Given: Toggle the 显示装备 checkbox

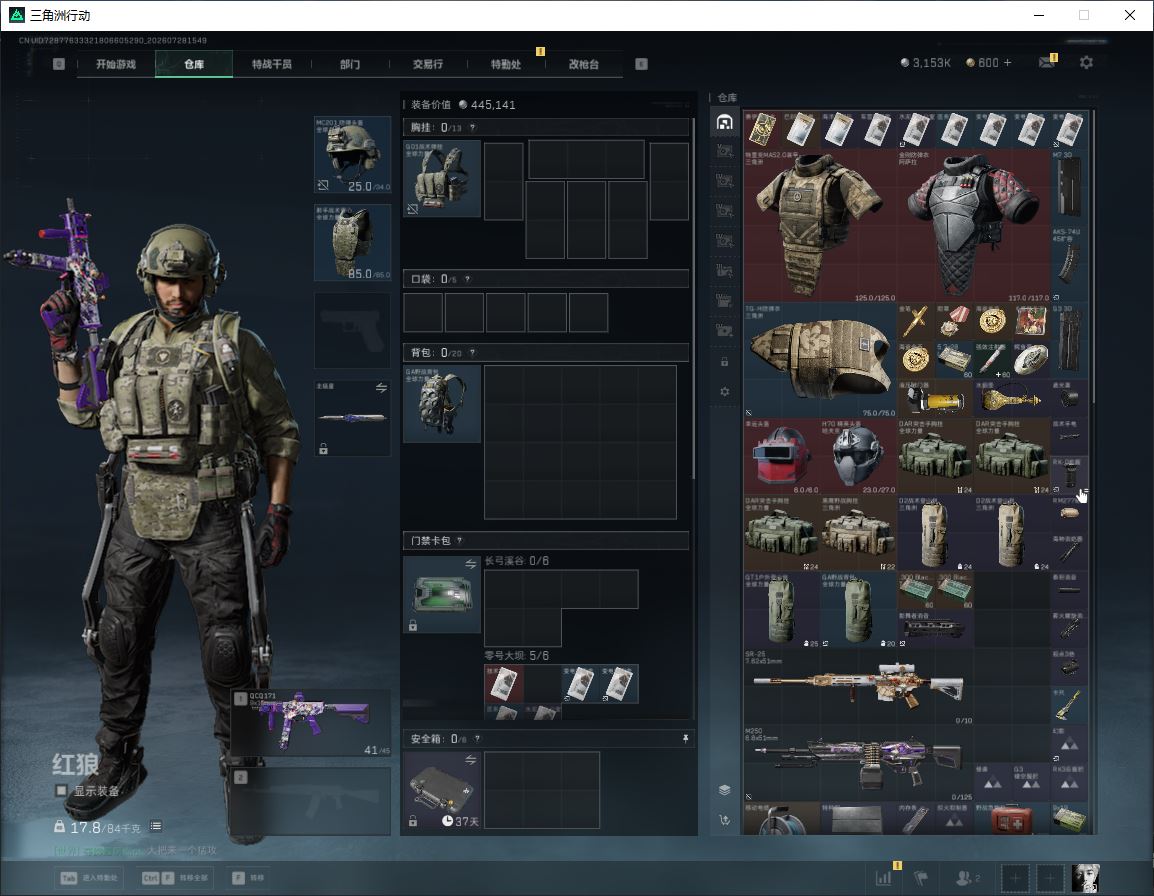Looking at the screenshot, I should click(61, 791).
